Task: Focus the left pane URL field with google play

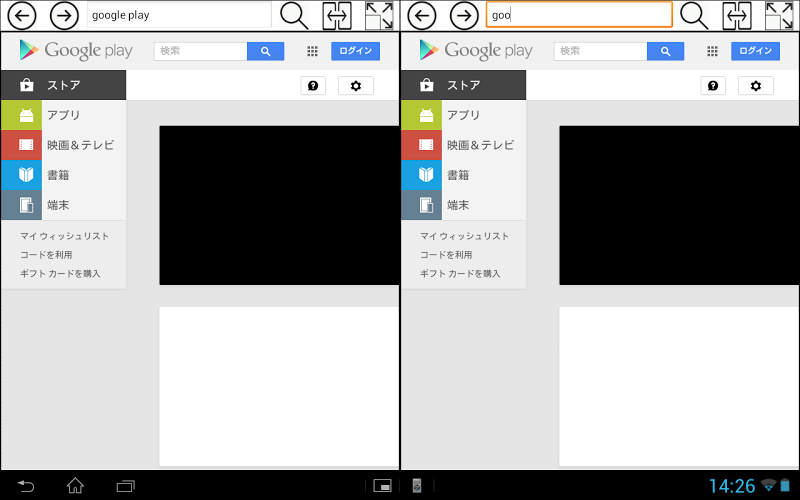Action: click(x=179, y=15)
